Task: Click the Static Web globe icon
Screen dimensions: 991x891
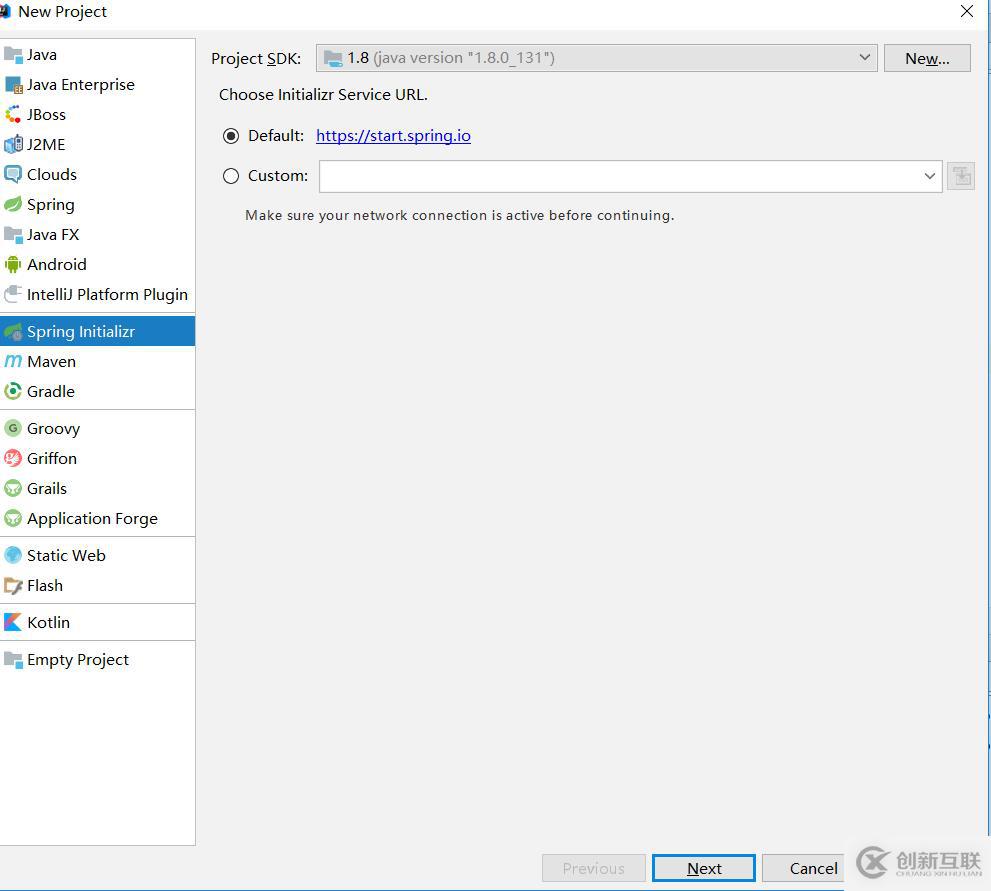Action: [13, 555]
